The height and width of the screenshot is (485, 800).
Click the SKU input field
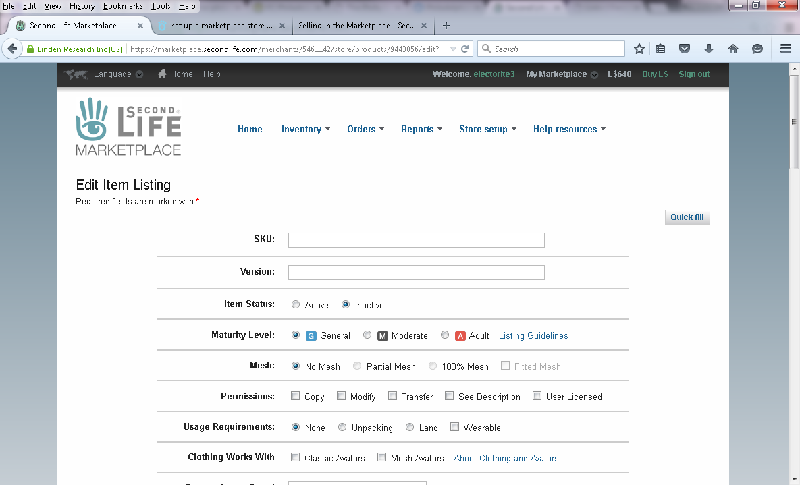point(416,239)
